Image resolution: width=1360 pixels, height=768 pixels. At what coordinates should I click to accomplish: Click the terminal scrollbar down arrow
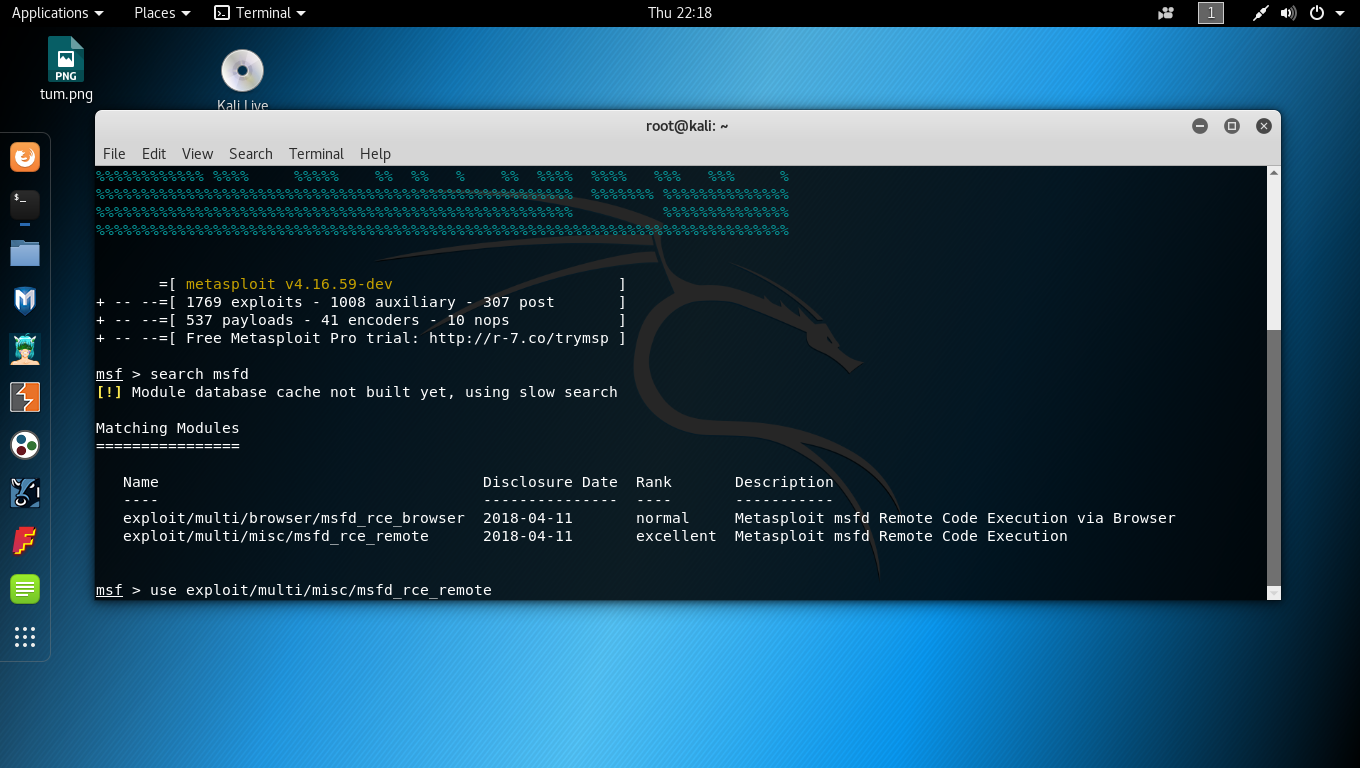1273,593
